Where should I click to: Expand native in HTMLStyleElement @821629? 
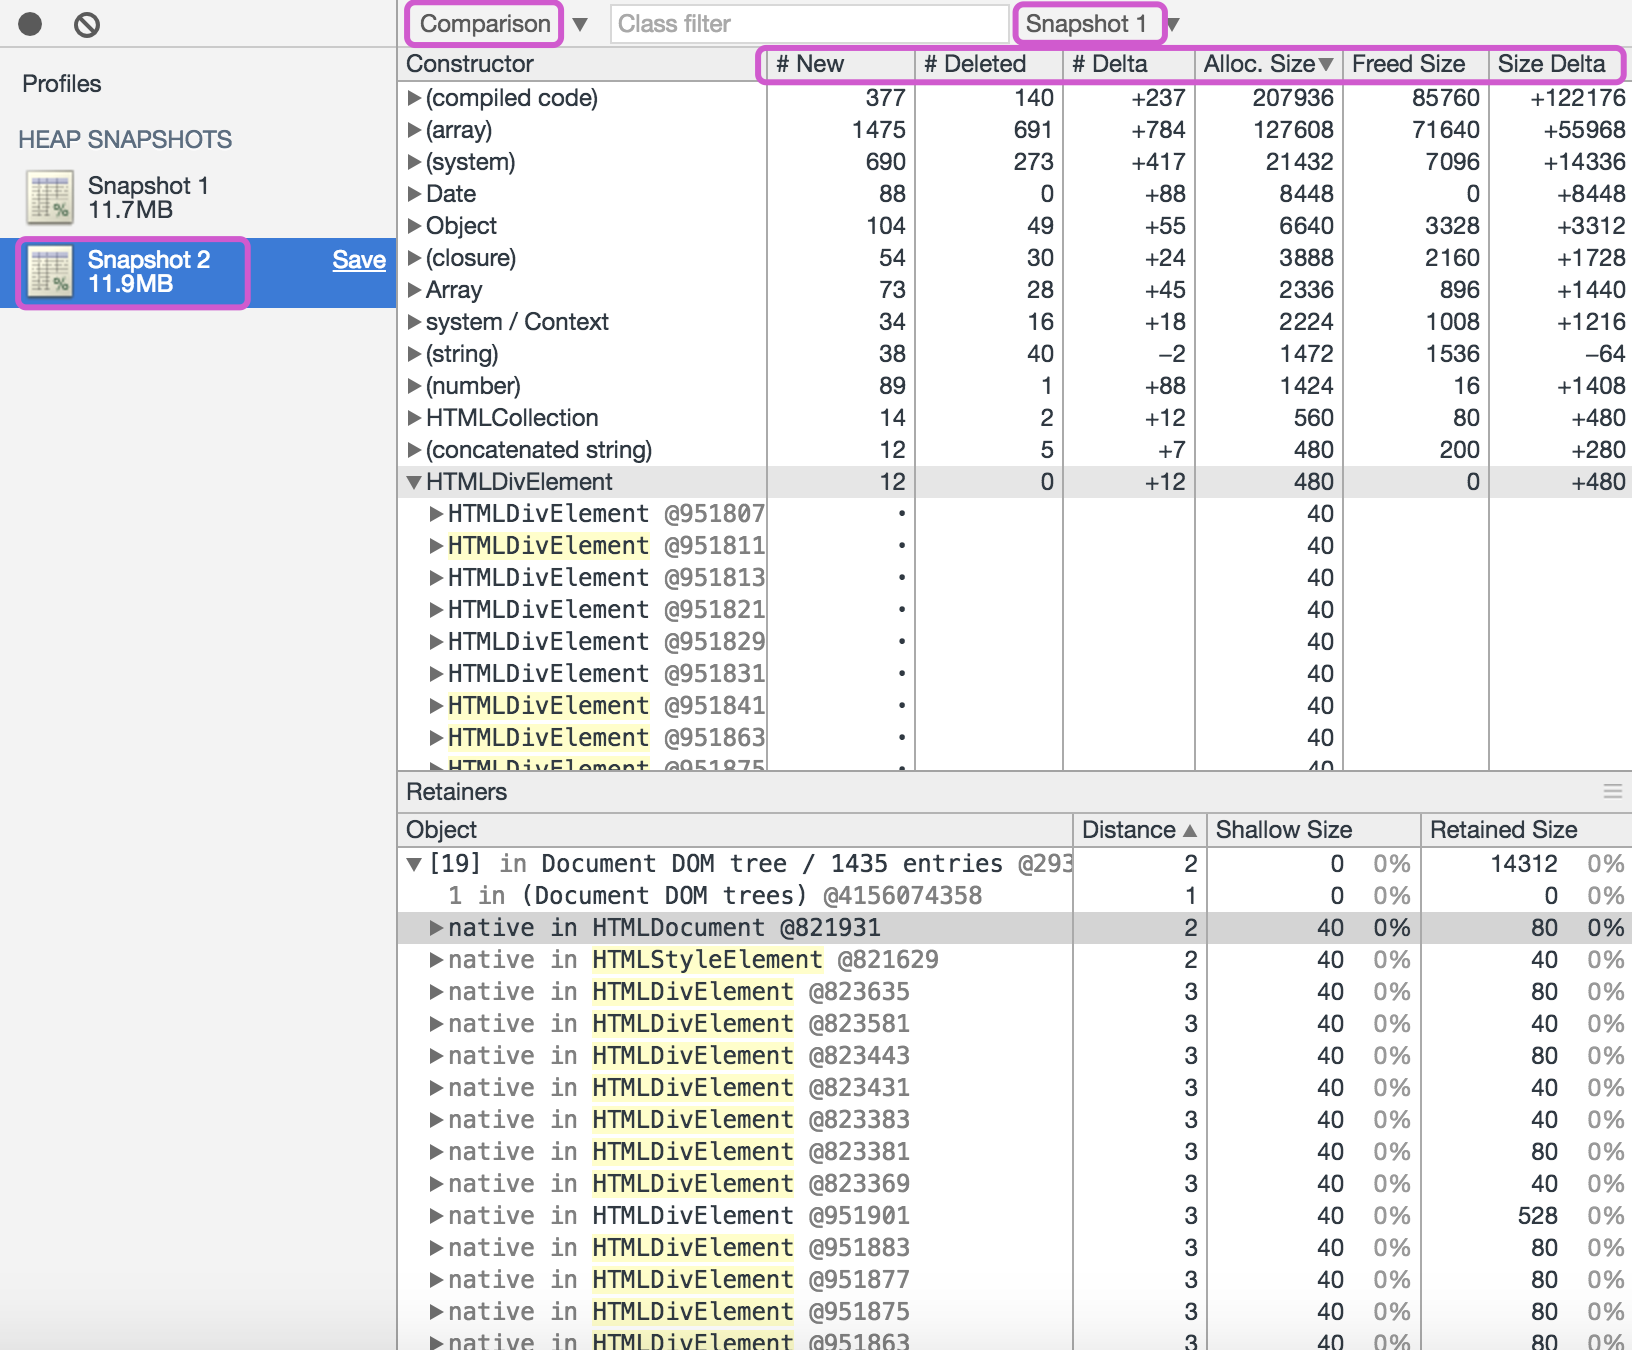tap(436, 960)
